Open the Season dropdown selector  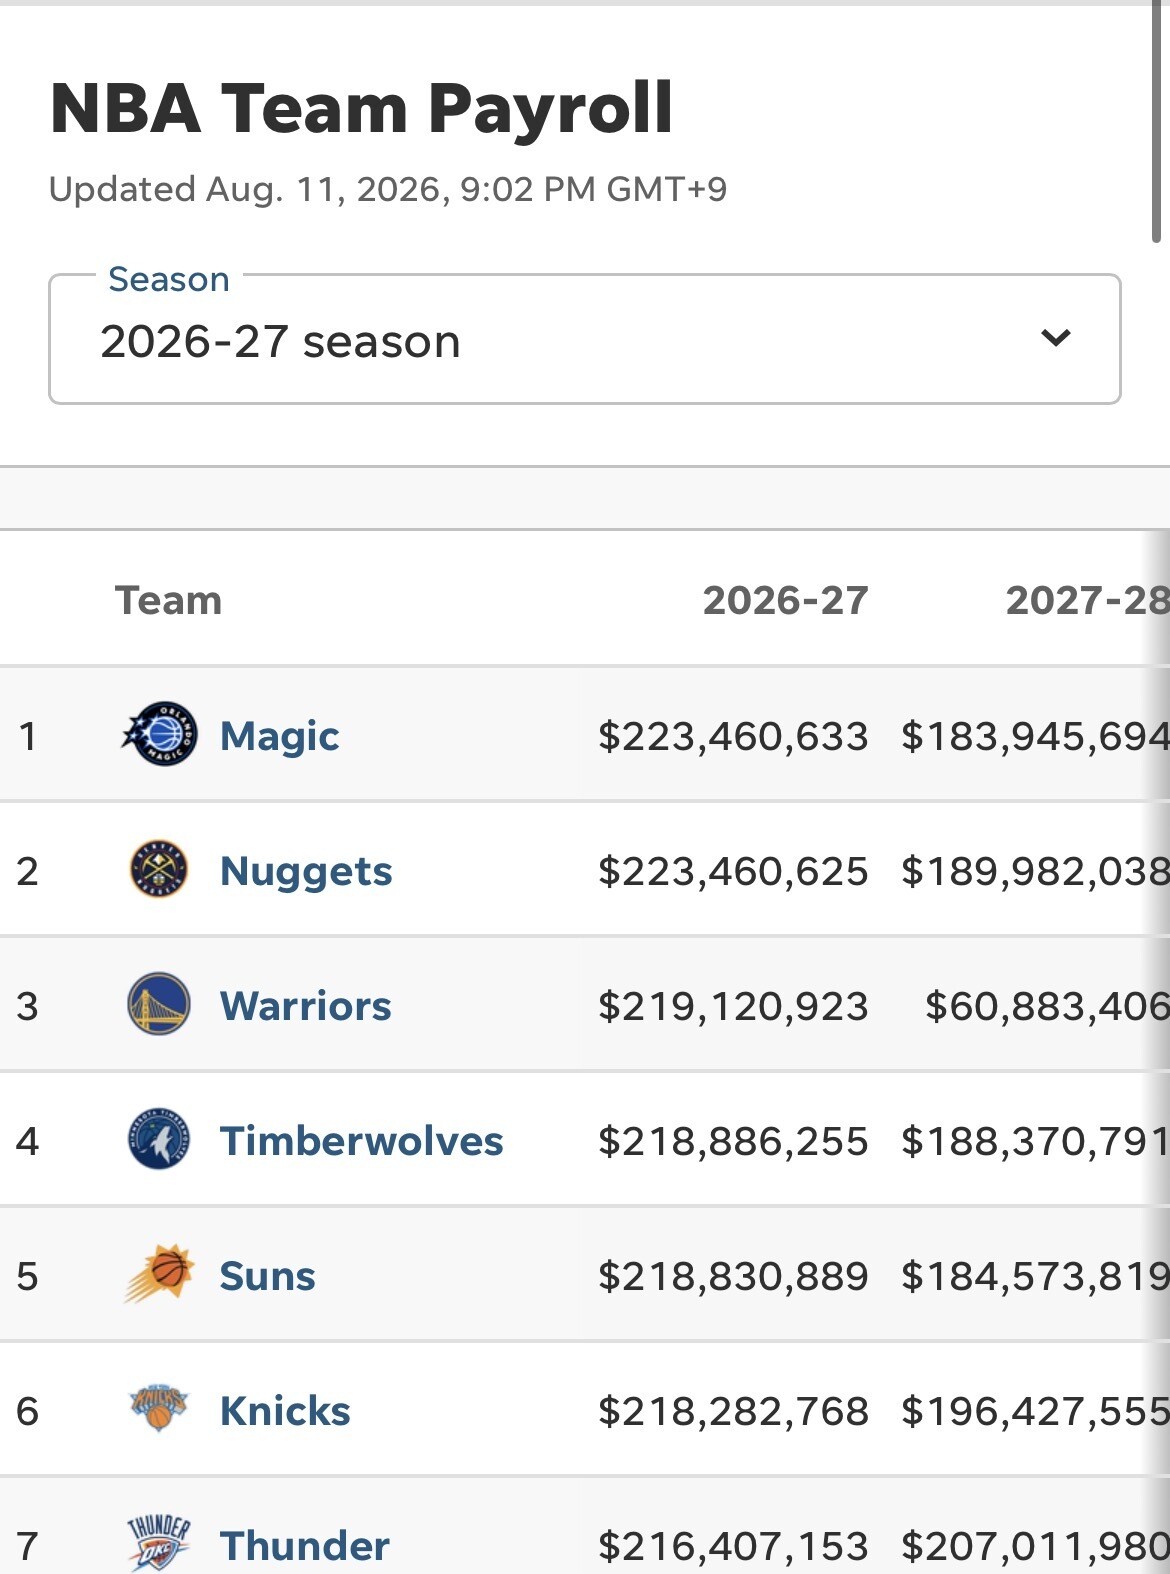[585, 339]
